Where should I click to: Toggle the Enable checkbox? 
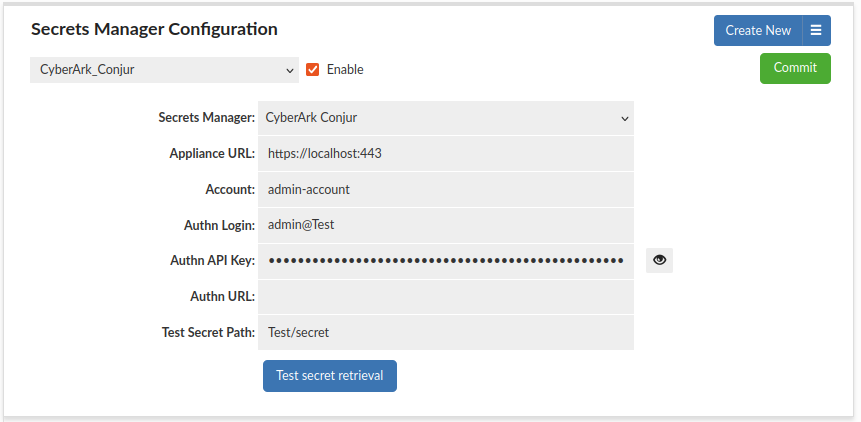[313, 70]
